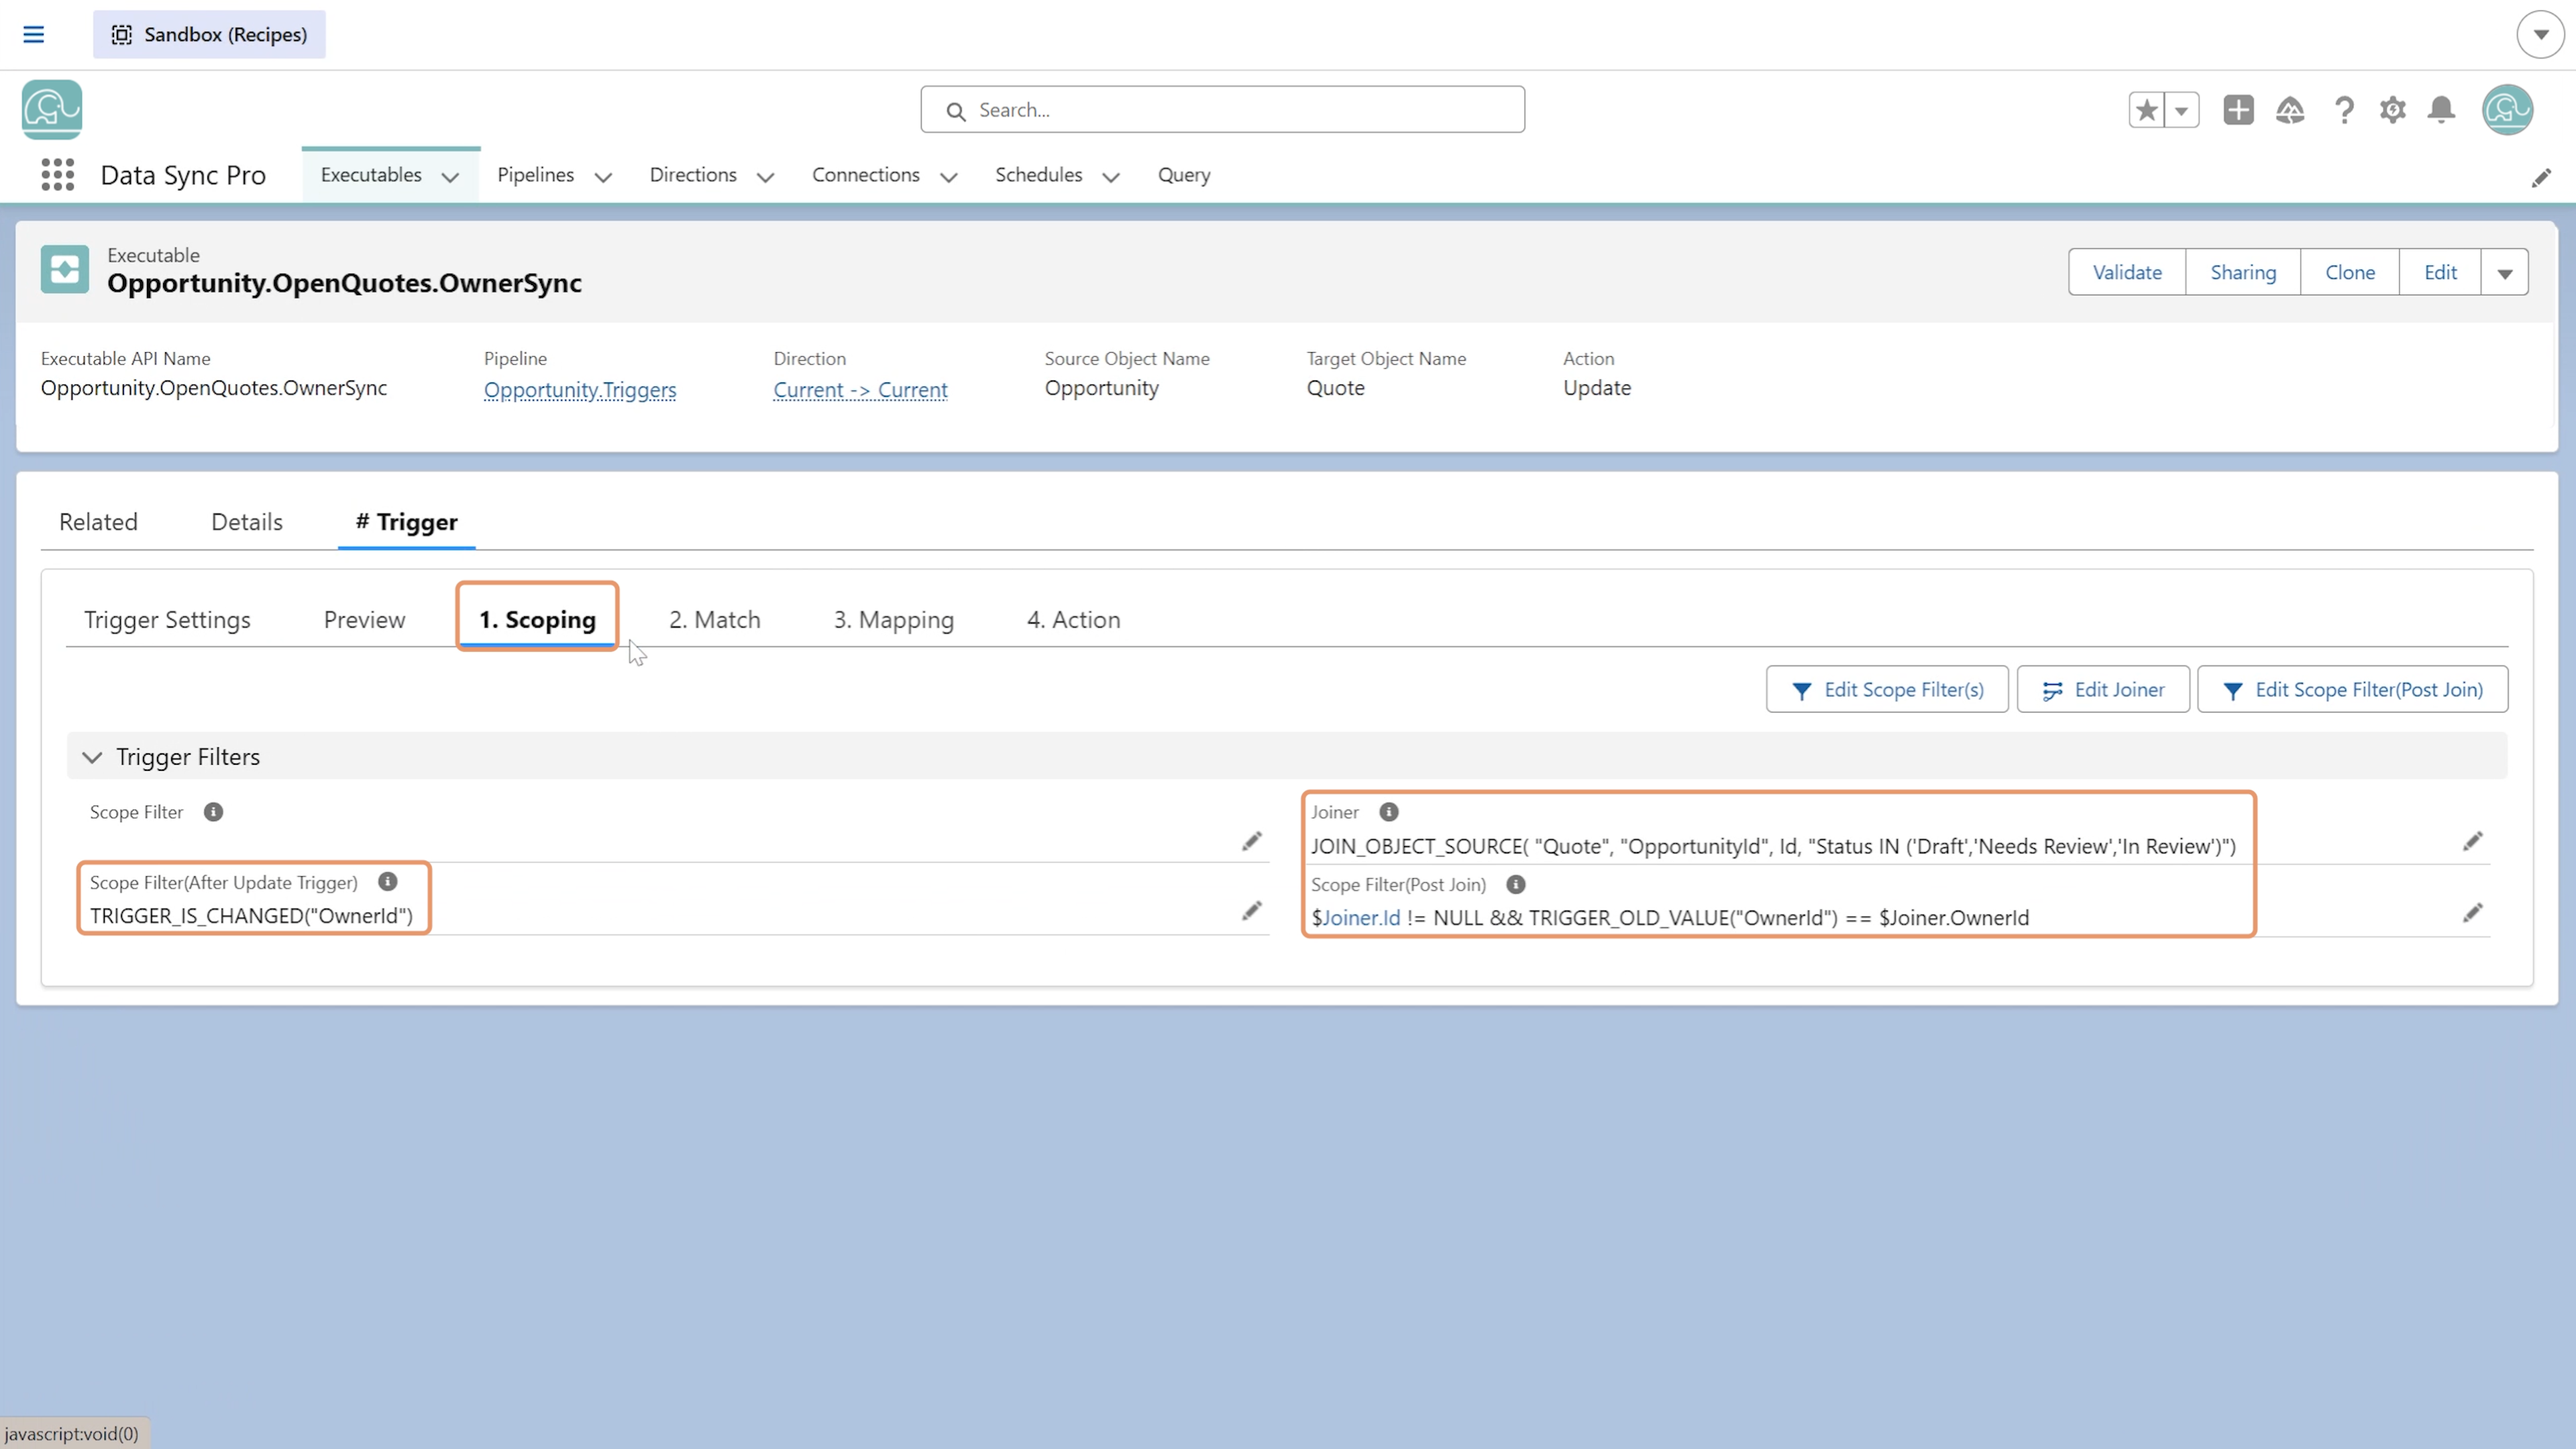Viewport: 2576px width, 1449px height.
Task: Click the Validate button
Action: 2127,272
